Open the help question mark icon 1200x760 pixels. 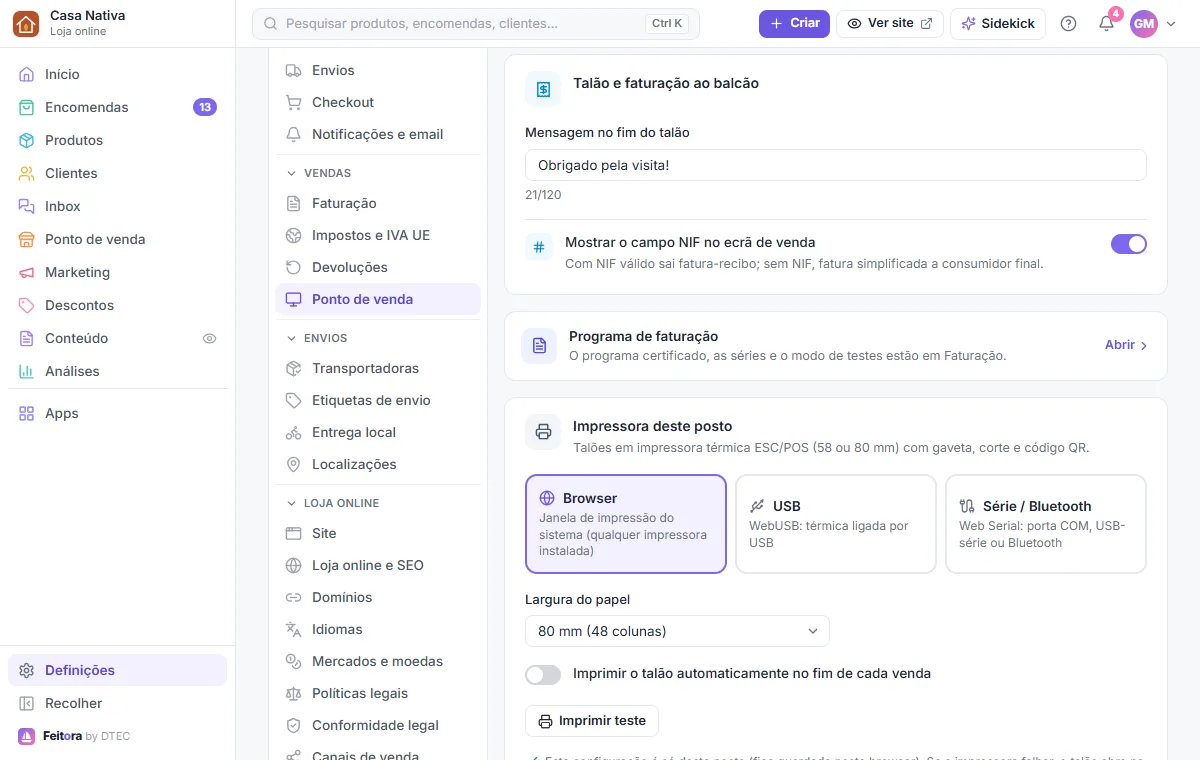(x=1068, y=24)
